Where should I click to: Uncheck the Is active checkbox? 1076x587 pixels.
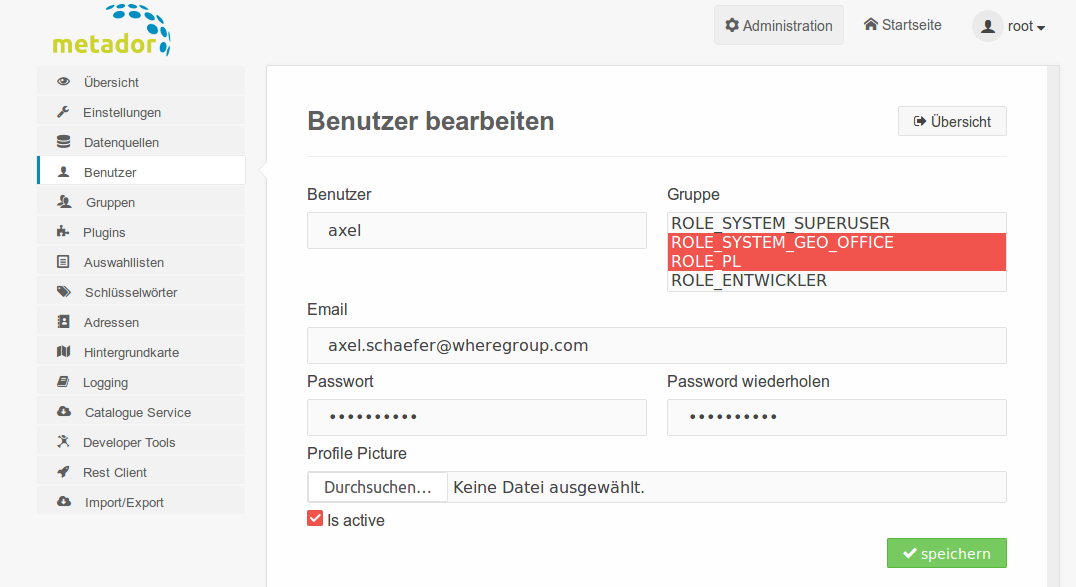point(315,518)
